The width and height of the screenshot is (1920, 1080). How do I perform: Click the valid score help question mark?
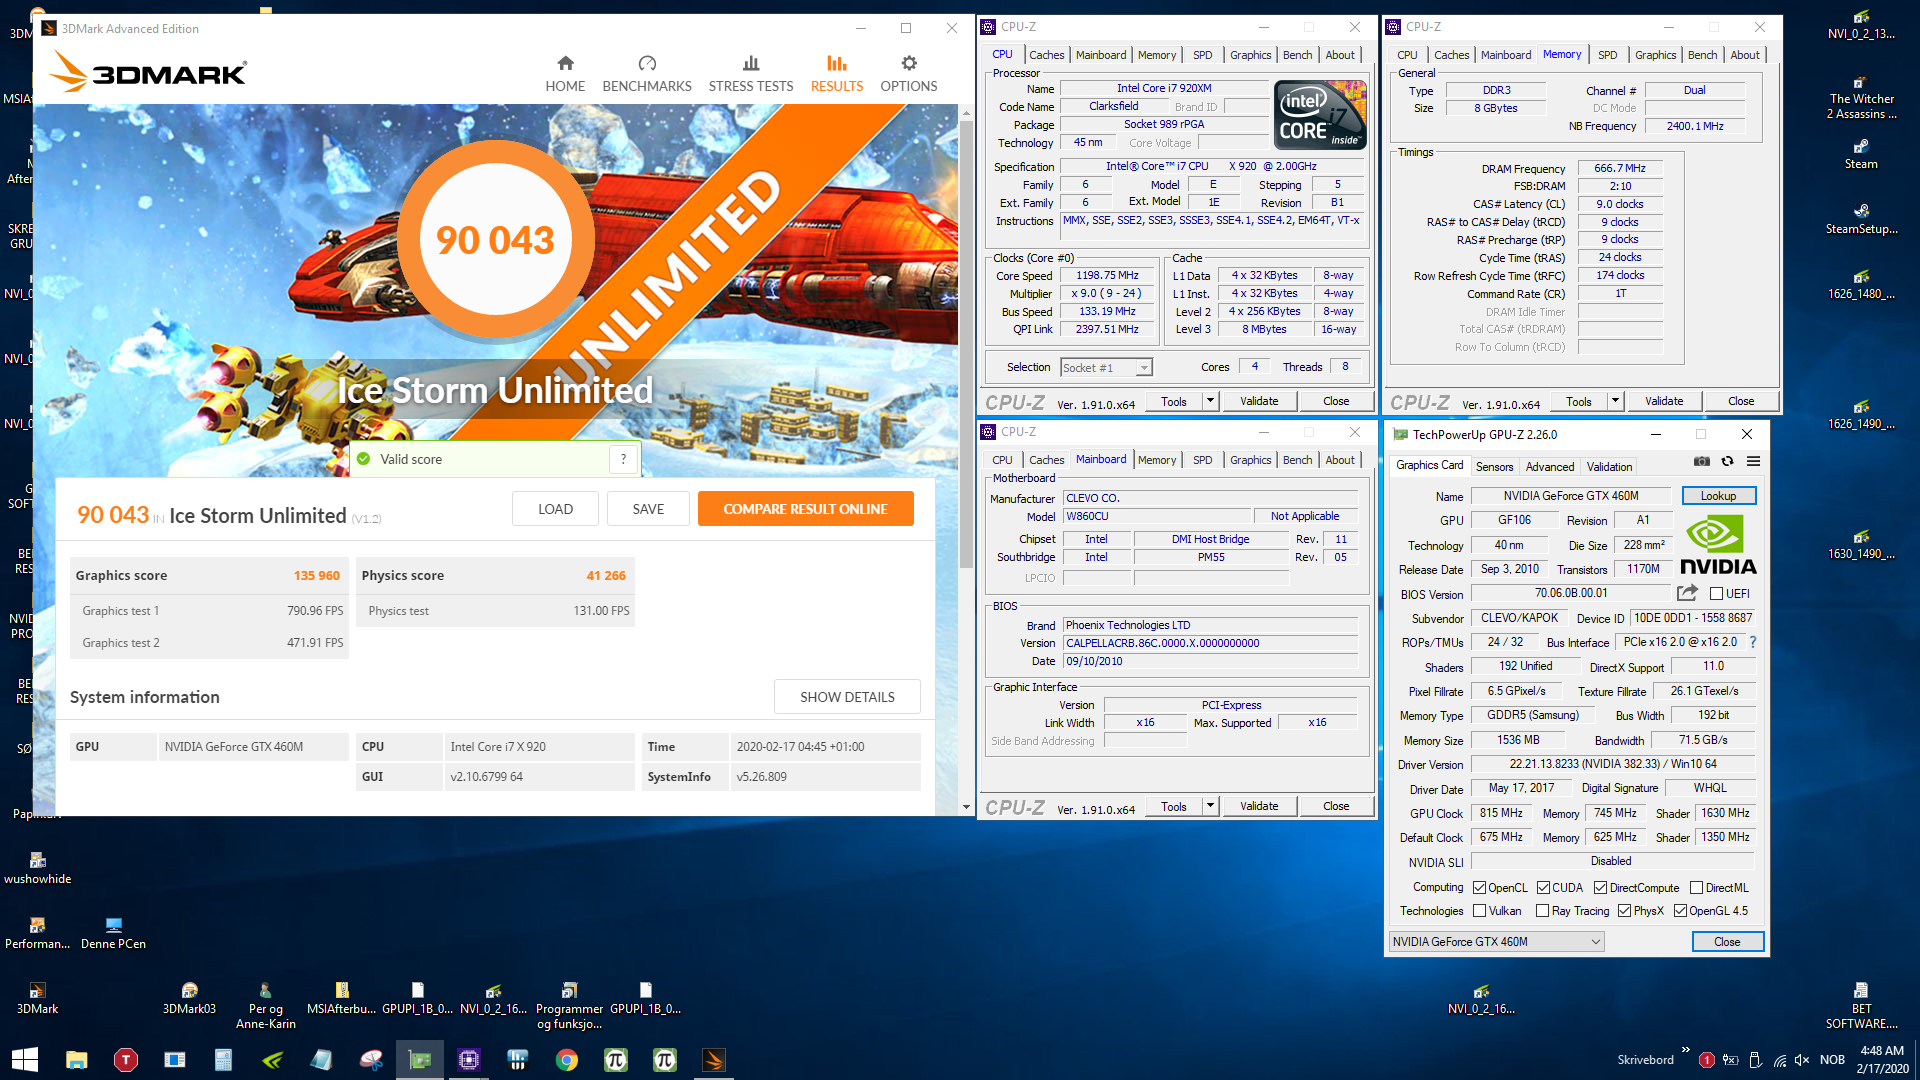pos(623,459)
